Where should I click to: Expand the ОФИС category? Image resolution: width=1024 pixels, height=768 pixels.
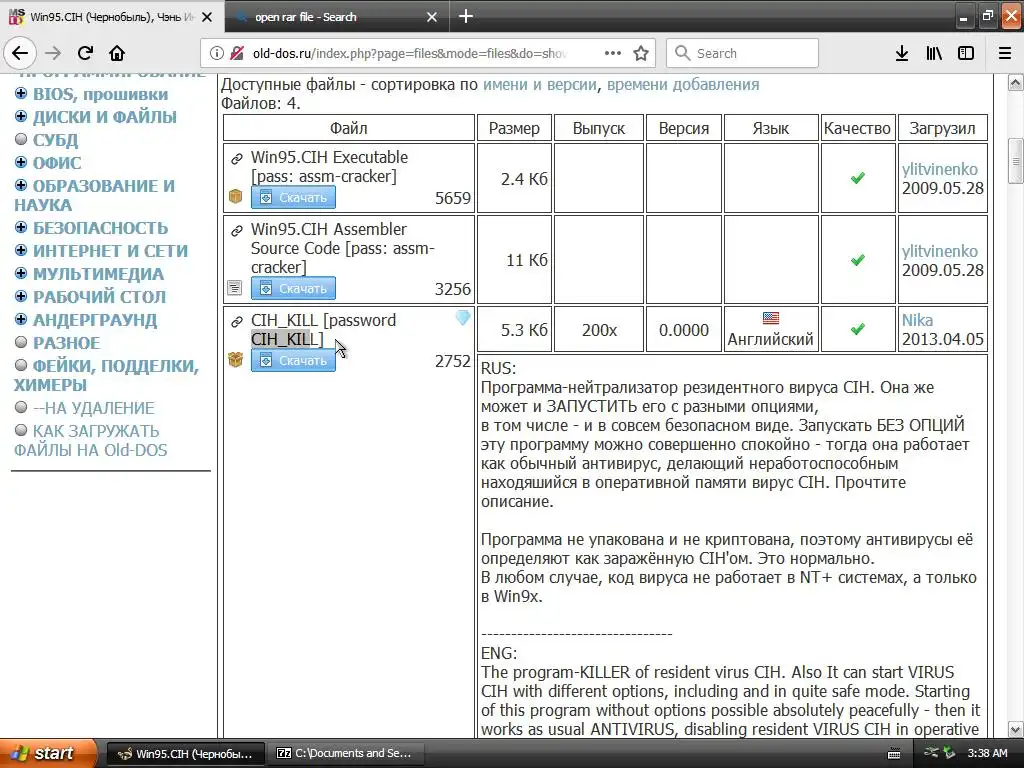tap(21, 162)
